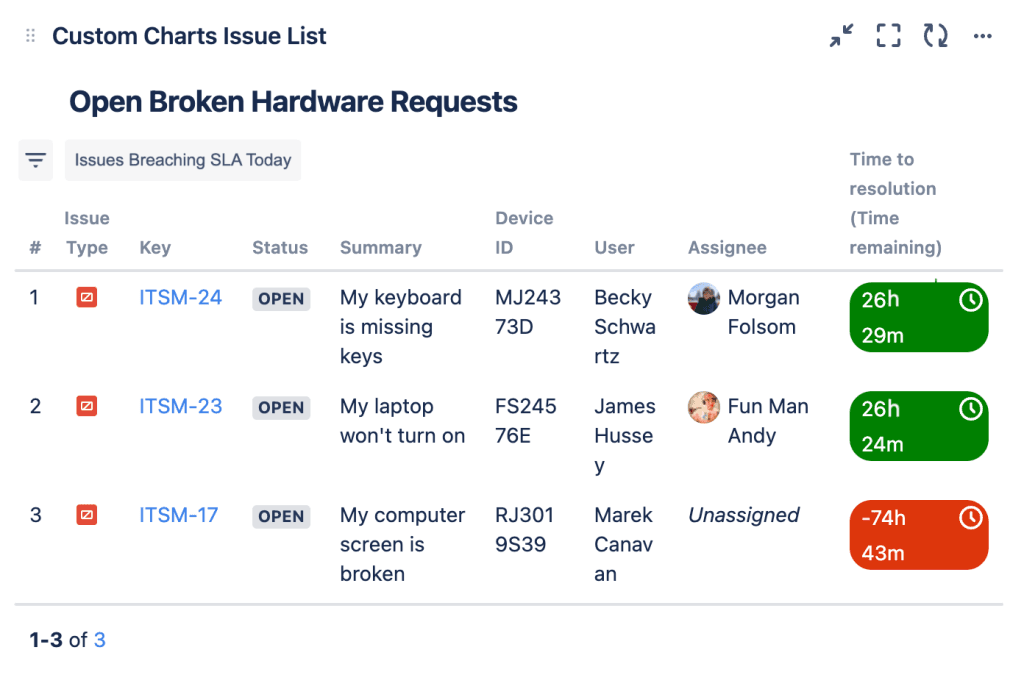Viewport: 1024px width, 675px height.
Task: Click the clock icon on the 26h 29m badge
Action: point(970,300)
